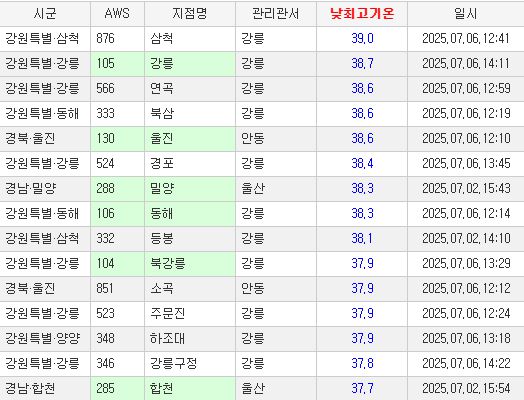Select station name 삼척 with AWS 876
The width and height of the screenshot is (524, 400).
coord(161,38)
